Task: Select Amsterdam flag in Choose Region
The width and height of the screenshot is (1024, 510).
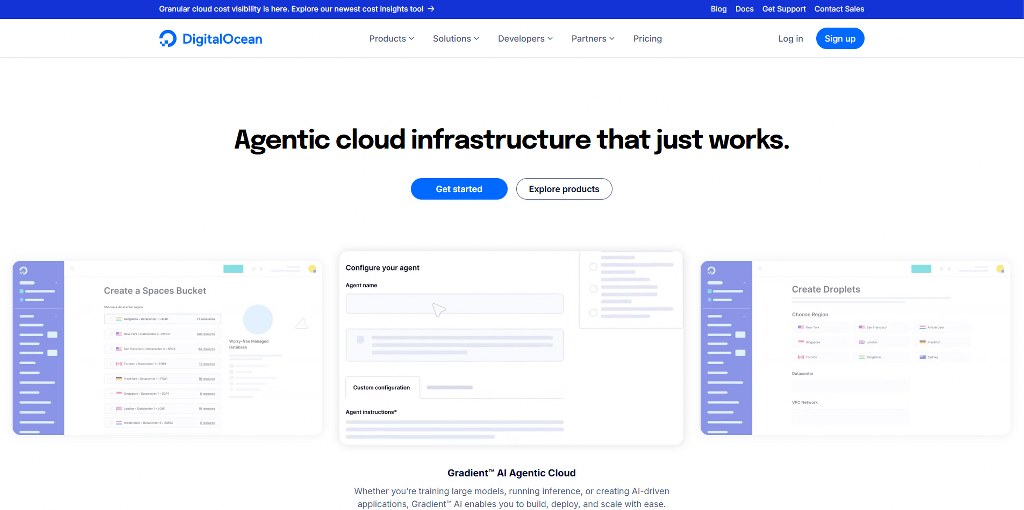Action: click(923, 327)
